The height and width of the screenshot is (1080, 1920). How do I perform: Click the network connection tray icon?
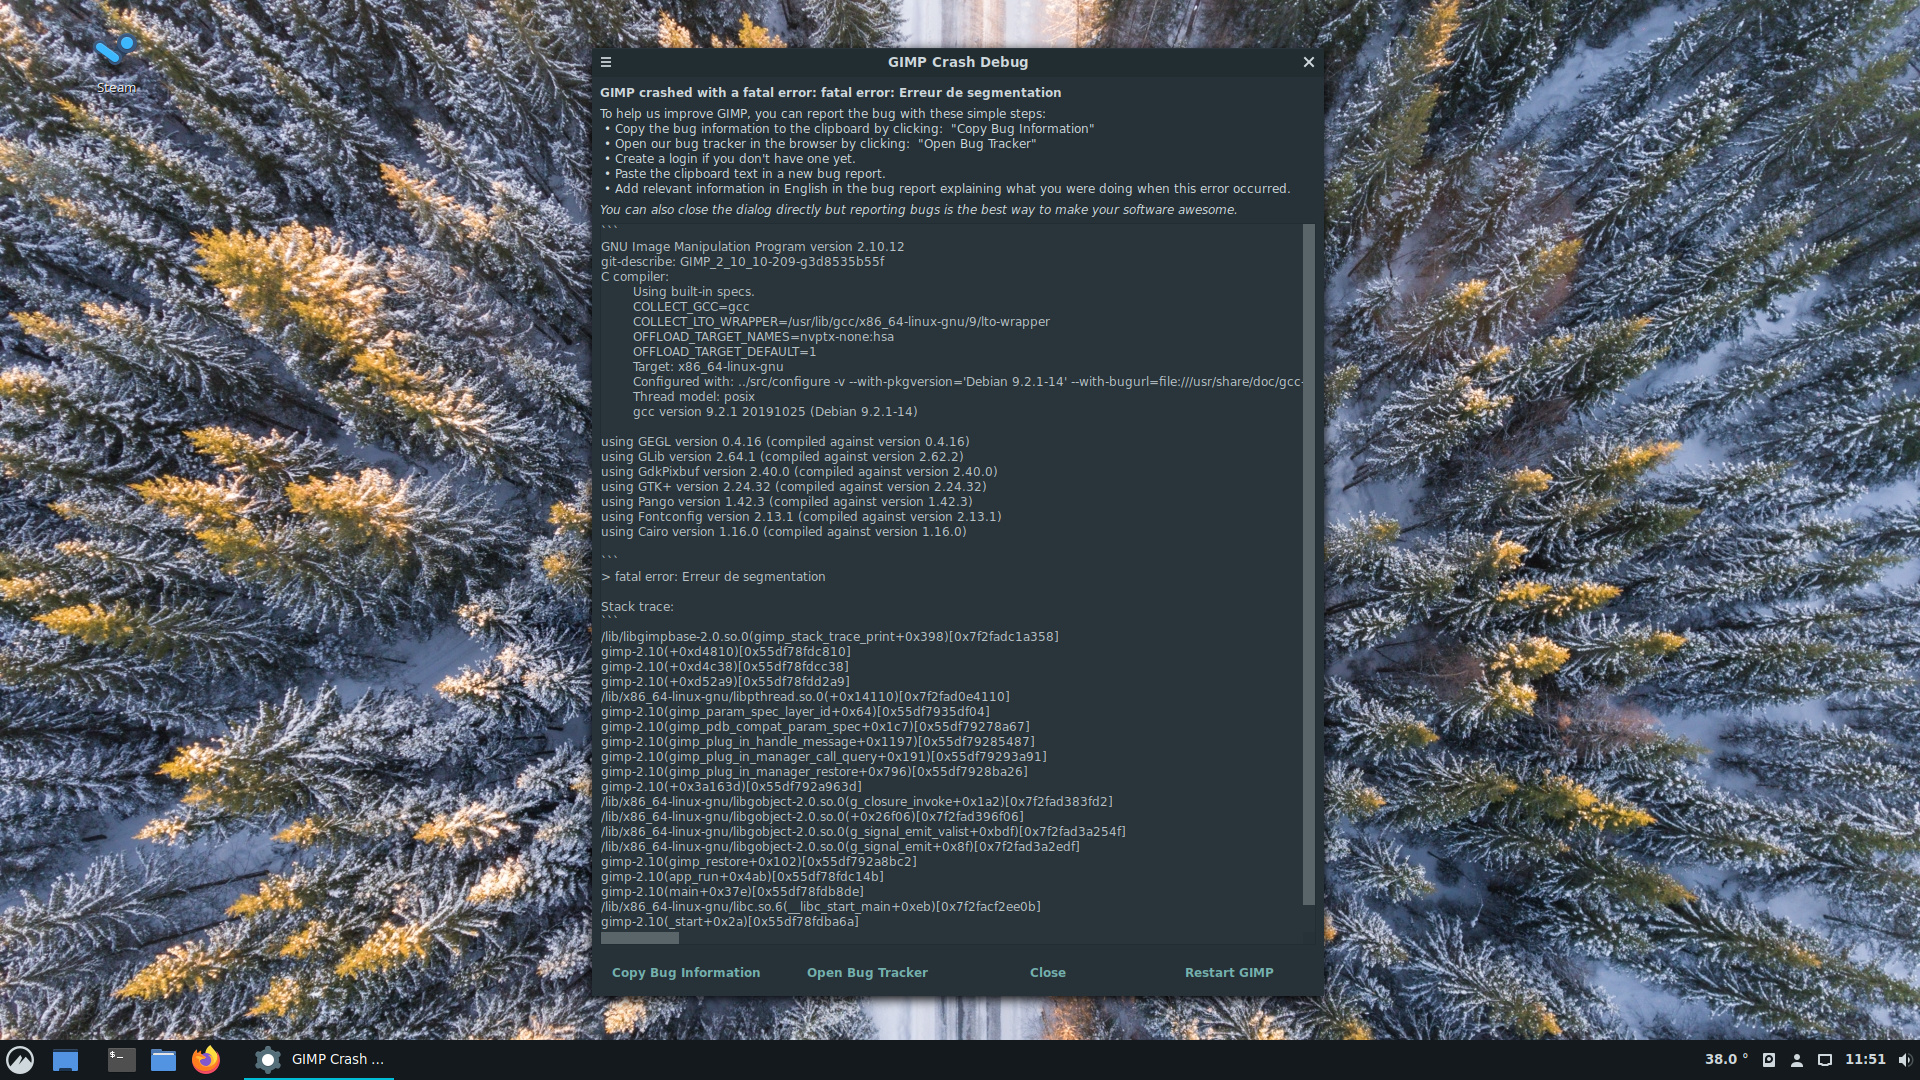pyautogui.click(x=1825, y=1060)
